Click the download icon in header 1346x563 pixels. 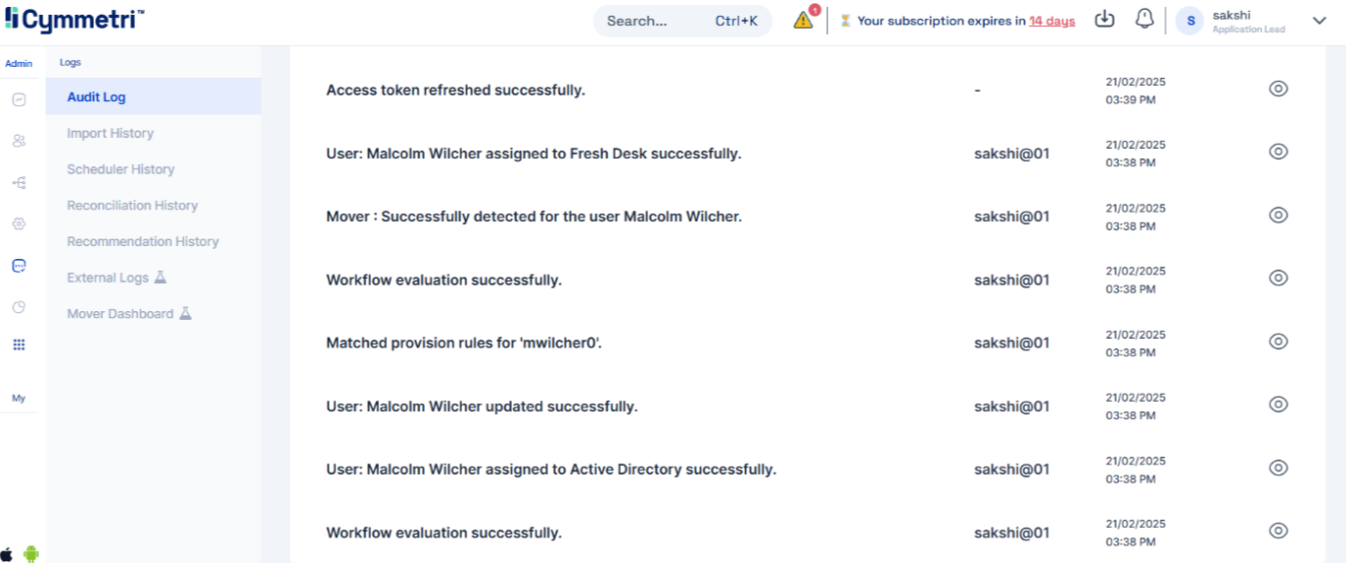[x=1104, y=20]
